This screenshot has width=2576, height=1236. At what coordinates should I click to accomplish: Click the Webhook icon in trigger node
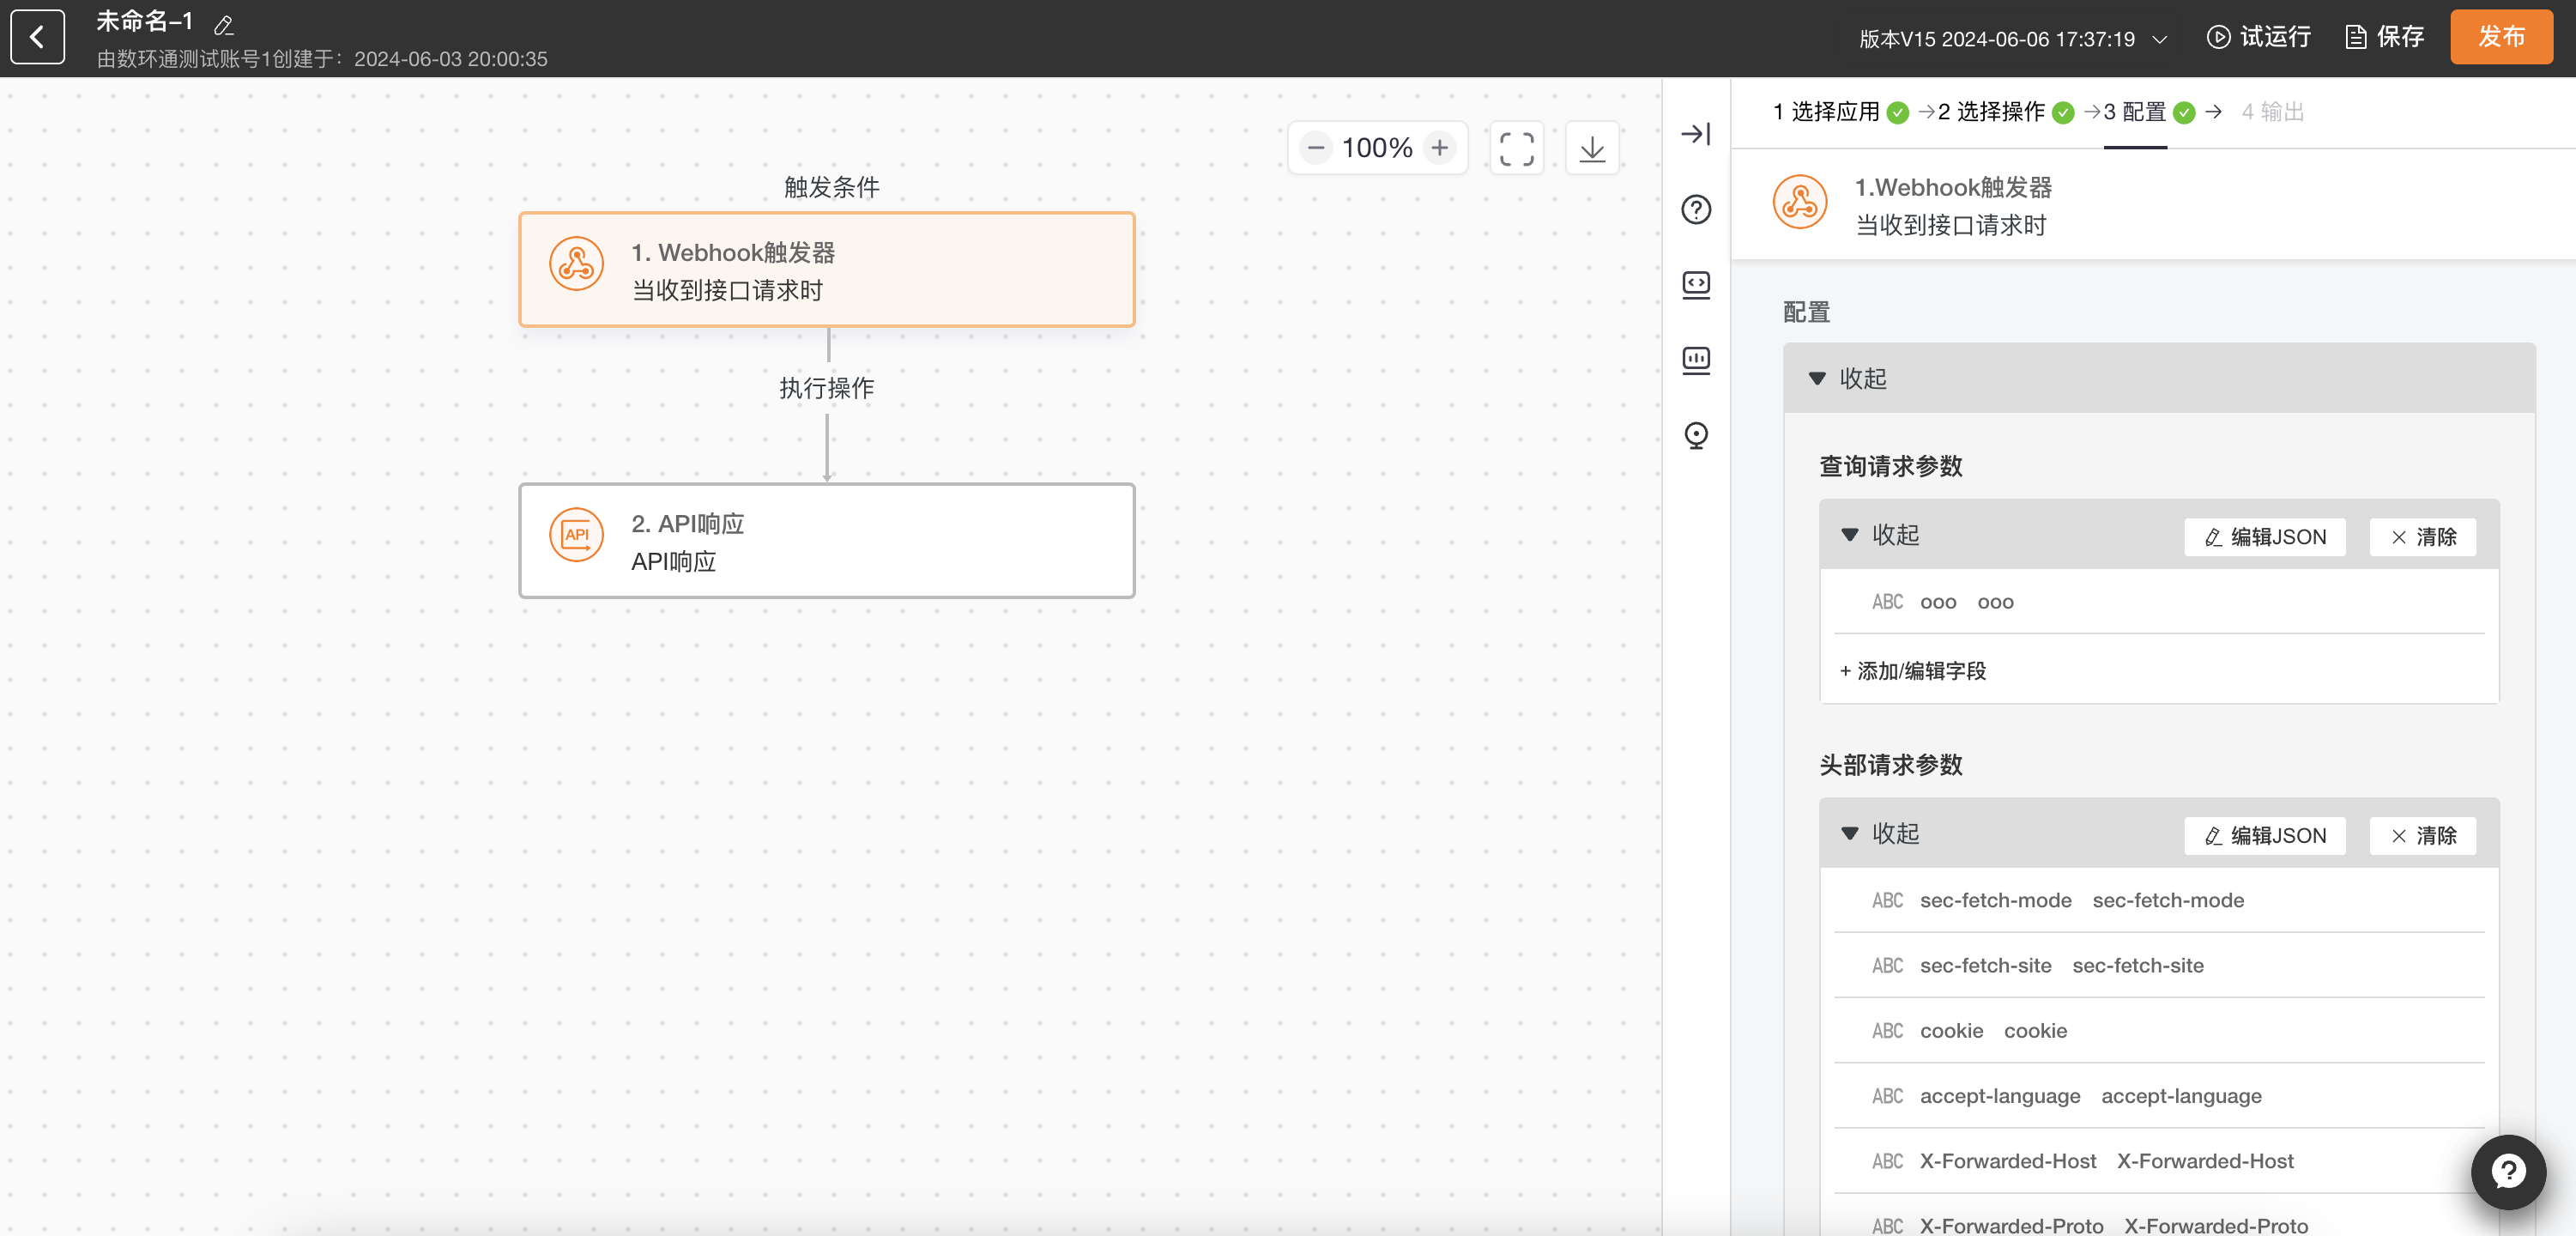point(576,264)
